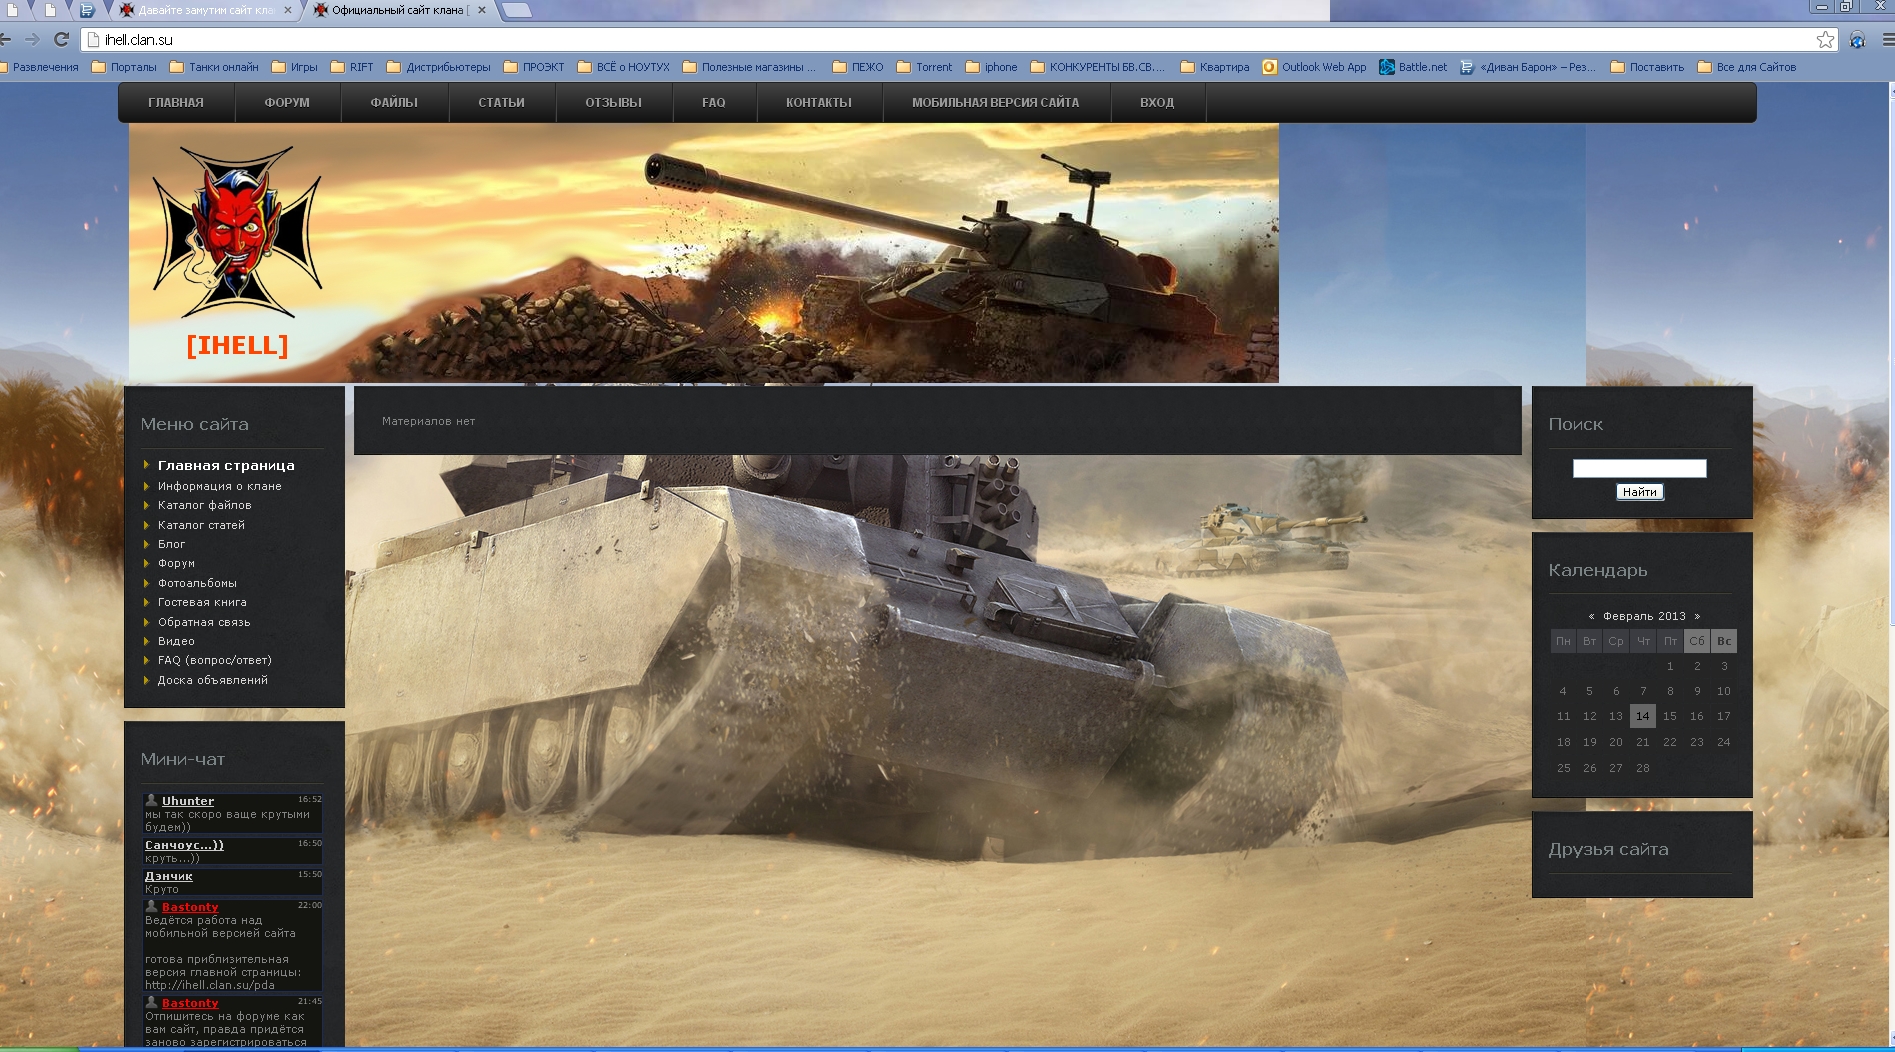Open the Поставить bookmarks folder
This screenshot has height=1052, width=1895.
point(1647,67)
